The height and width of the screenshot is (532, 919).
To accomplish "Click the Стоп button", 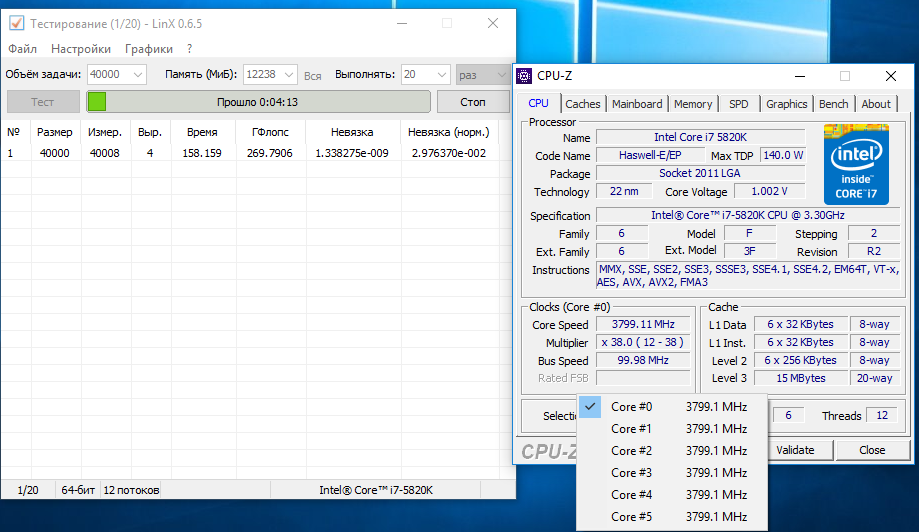I will 473,102.
